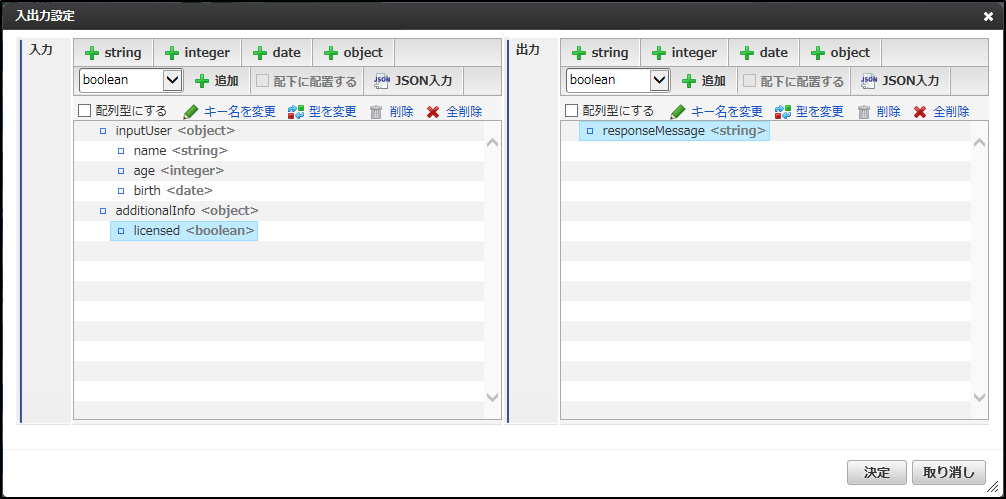
Task: Click the additionalInfo node square icon
Action: point(103,211)
